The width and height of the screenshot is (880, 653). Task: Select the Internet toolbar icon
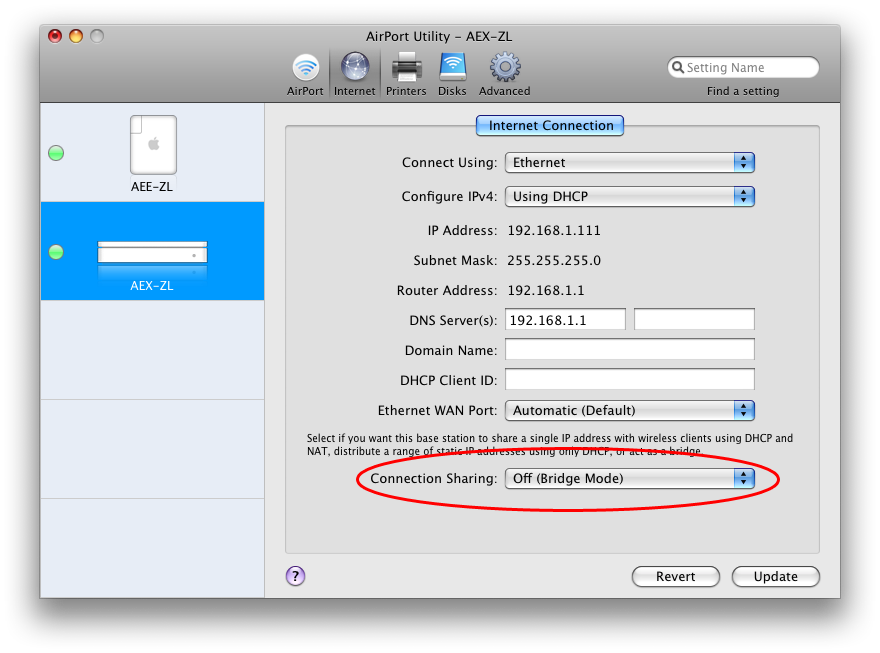pyautogui.click(x=355, y=75)
